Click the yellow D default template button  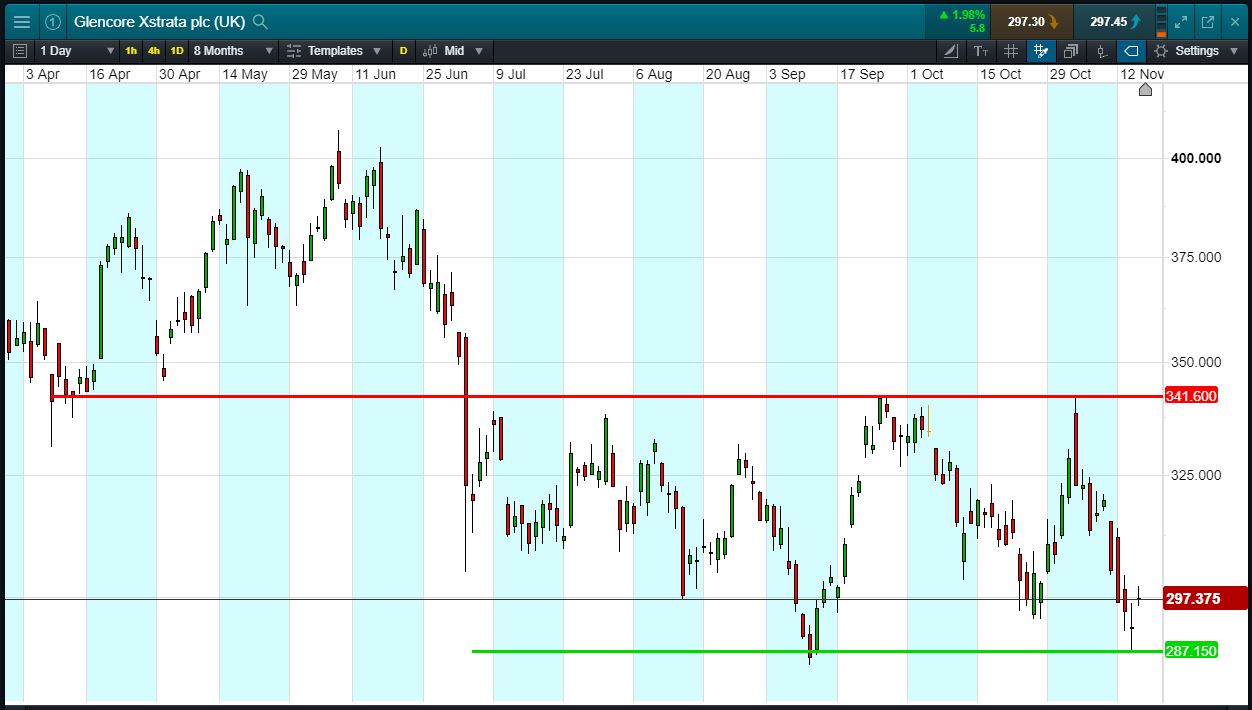(x=404, y=50)
